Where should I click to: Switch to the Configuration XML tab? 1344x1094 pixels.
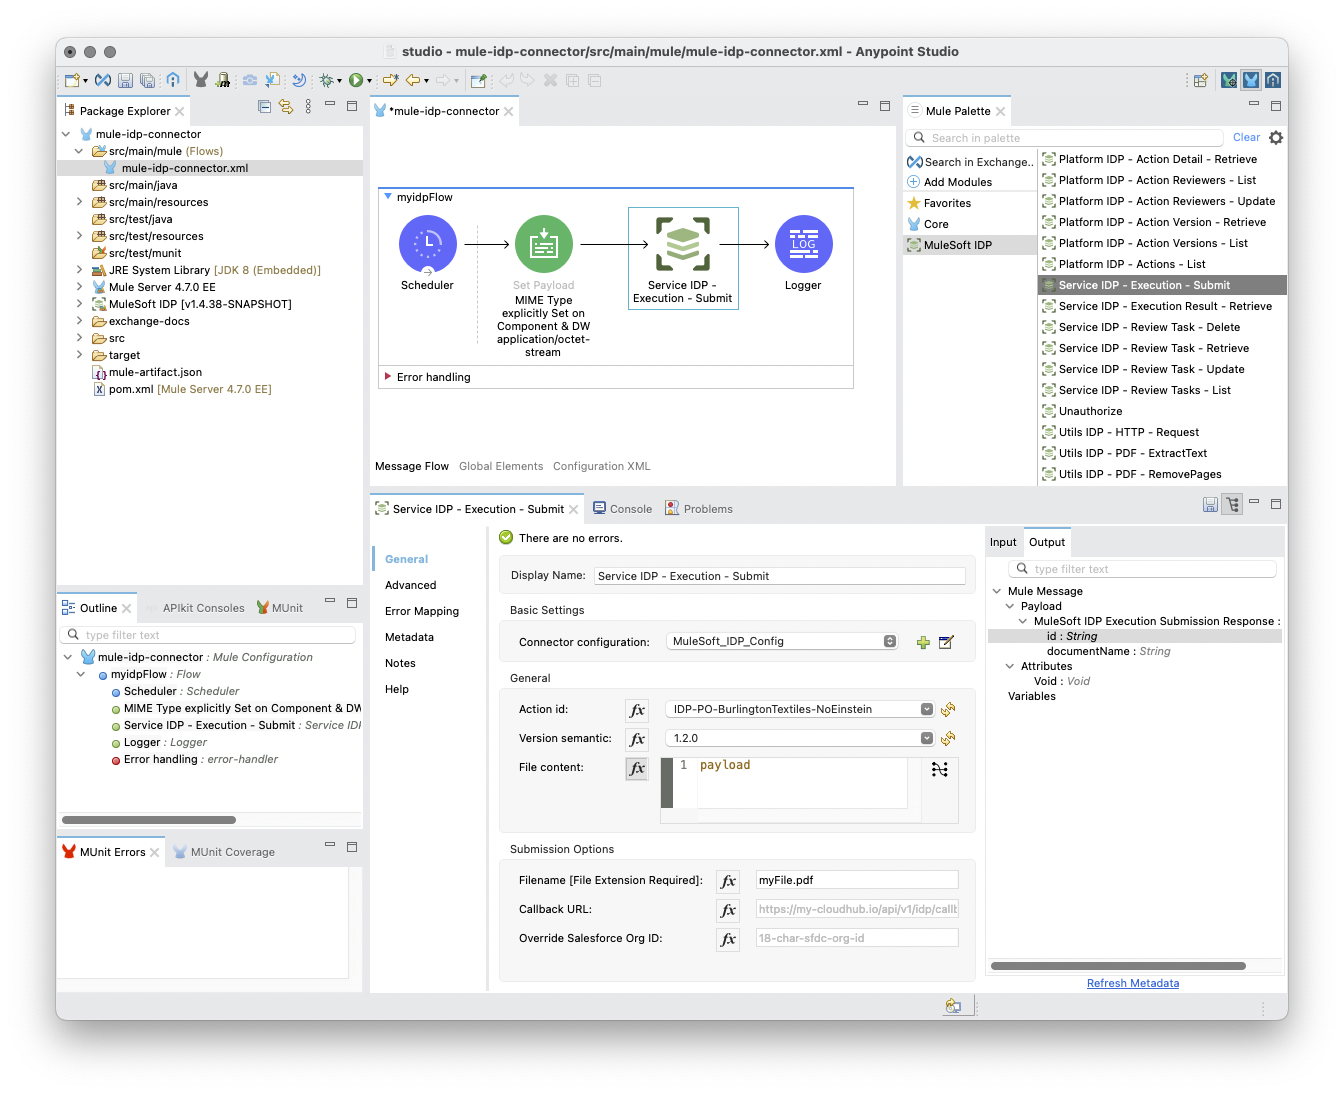601,466
